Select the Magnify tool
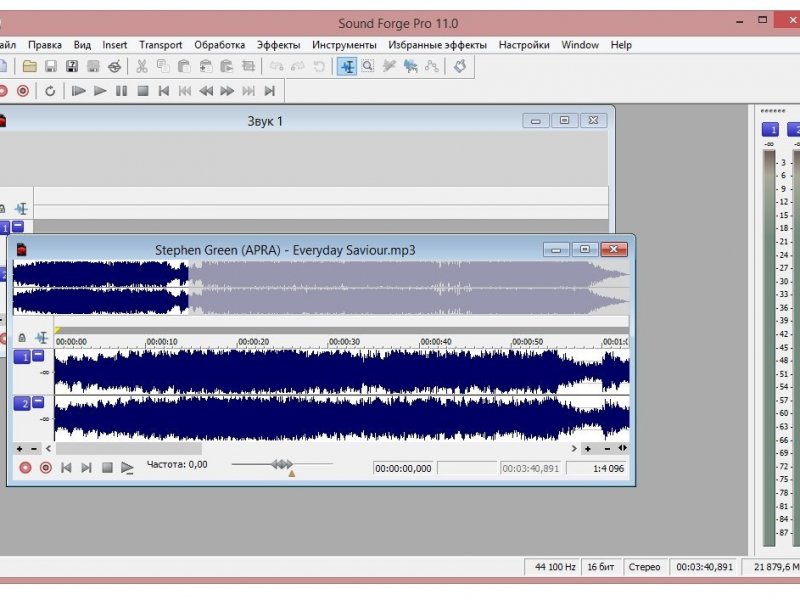The height and width of the screenshot is (600, 800). click(368, 66)
